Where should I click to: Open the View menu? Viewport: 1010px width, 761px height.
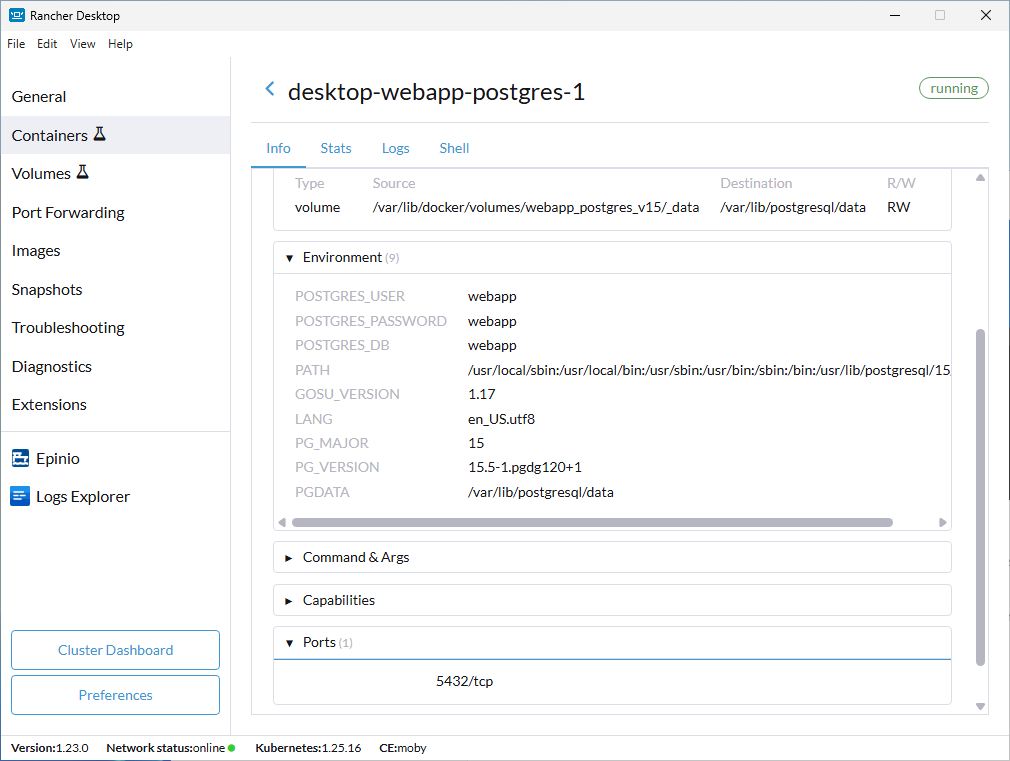tap(82, 44)
